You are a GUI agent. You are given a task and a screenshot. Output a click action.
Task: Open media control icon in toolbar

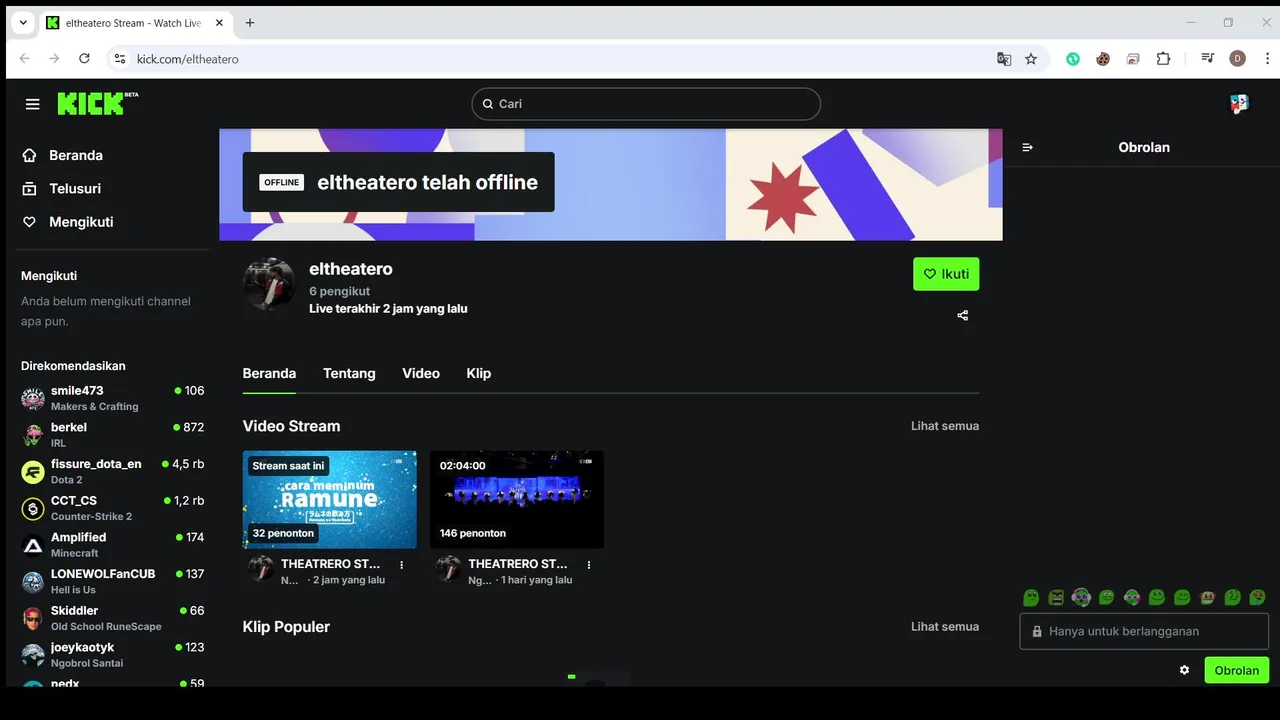click(x=1208, y=59)
